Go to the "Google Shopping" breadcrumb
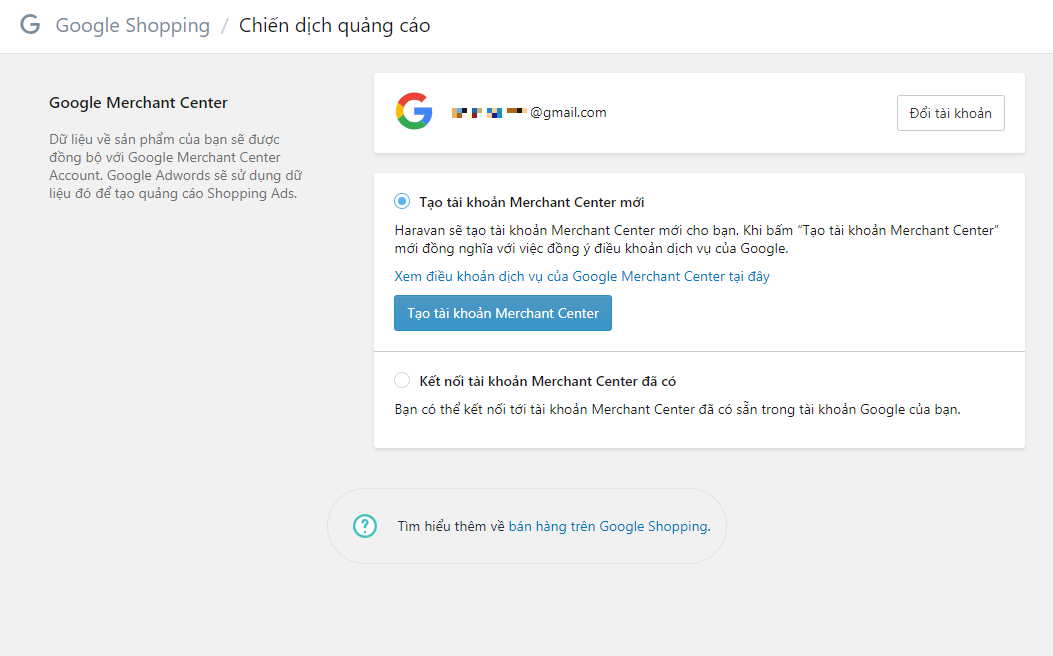 (x=132, y=26)
